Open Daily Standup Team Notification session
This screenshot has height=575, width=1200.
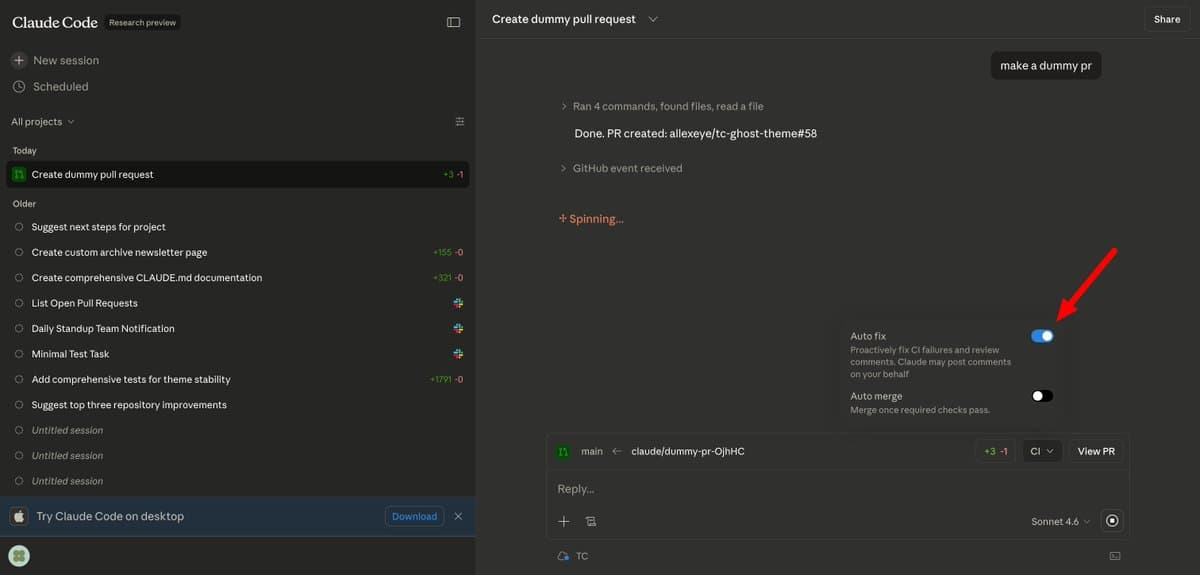tap(237, 328)
